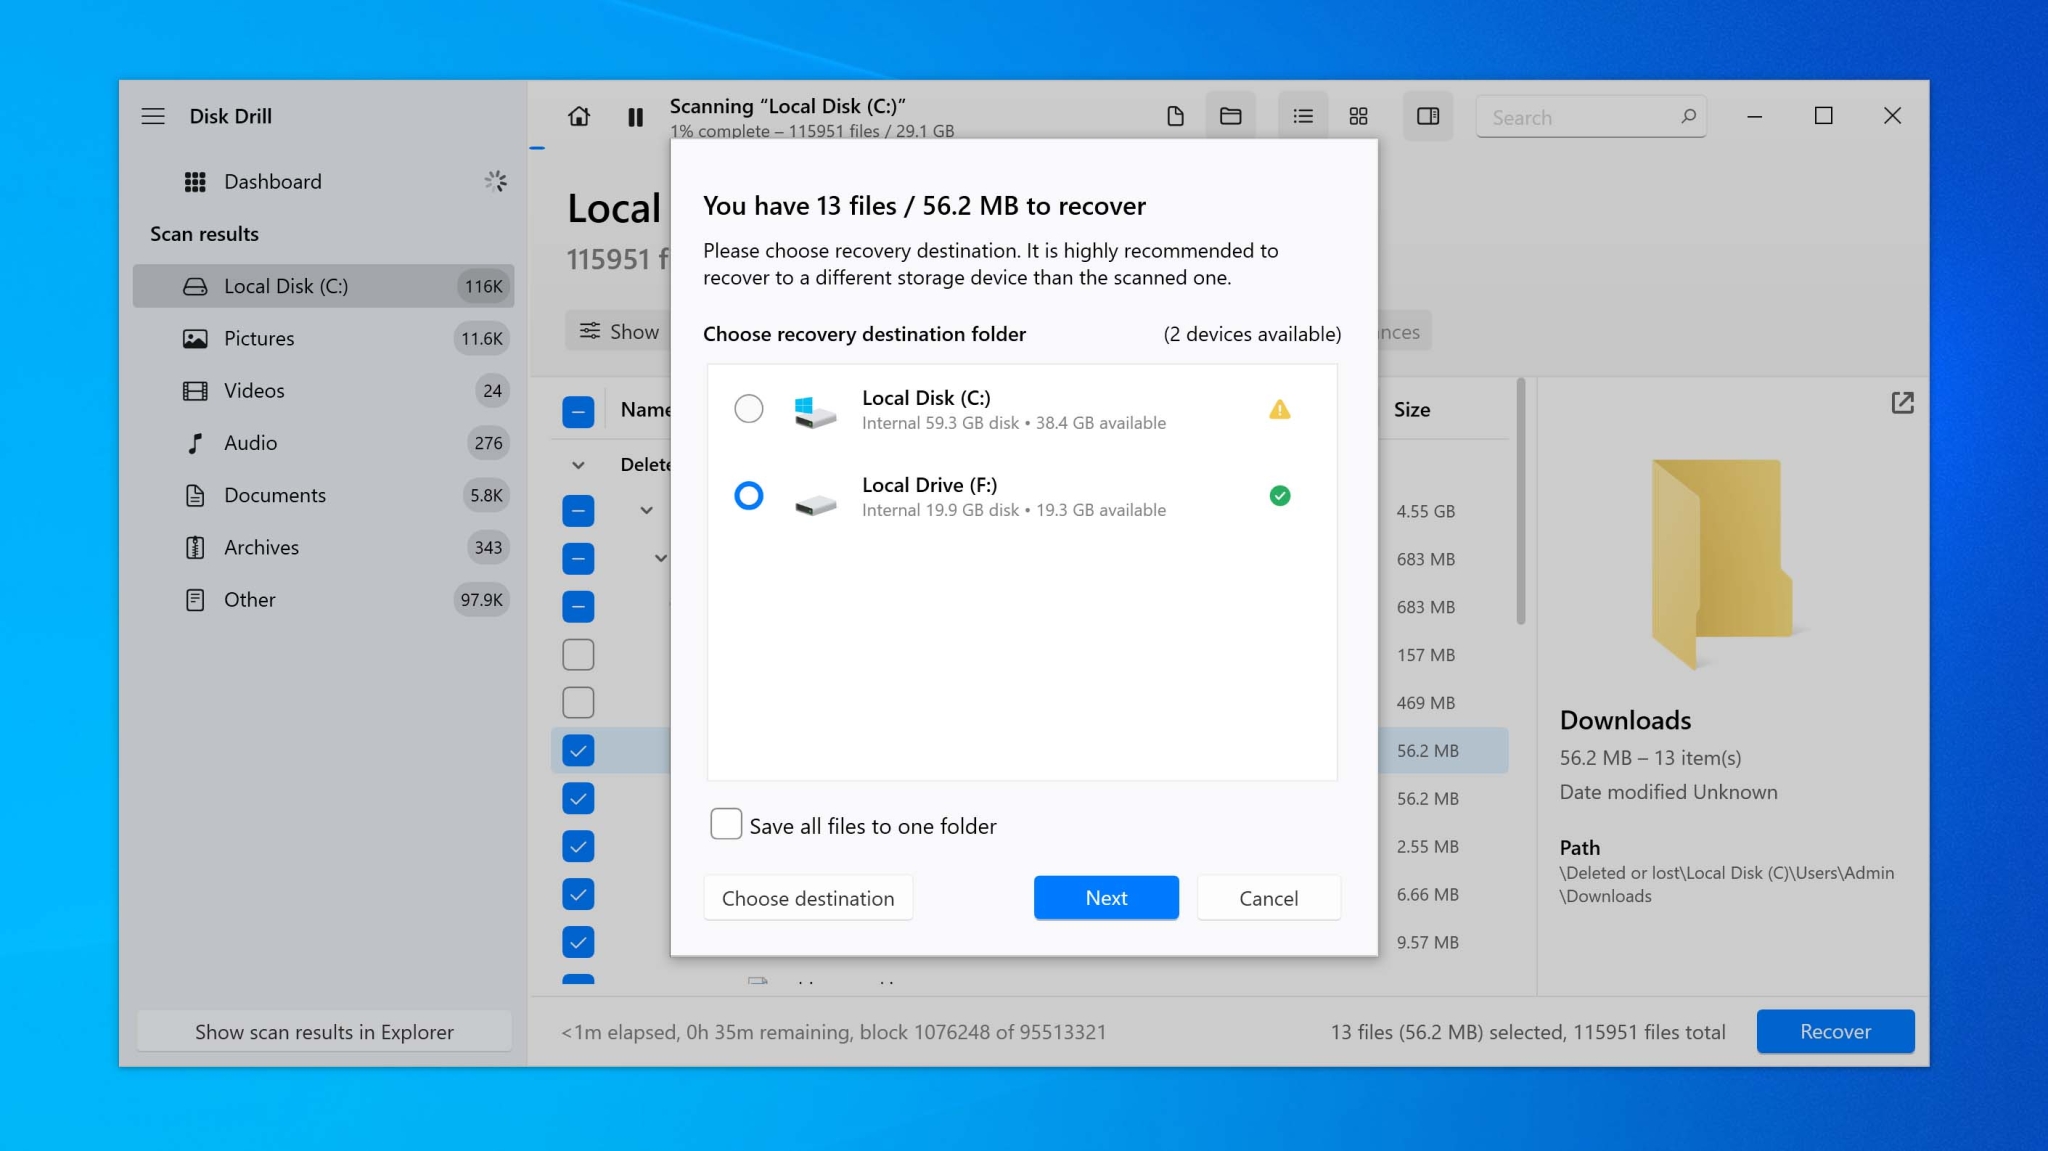Screen dimensions: 2048x1151
Task: Collapse the Deleted or lost section
Action: [x=577, y=464]
